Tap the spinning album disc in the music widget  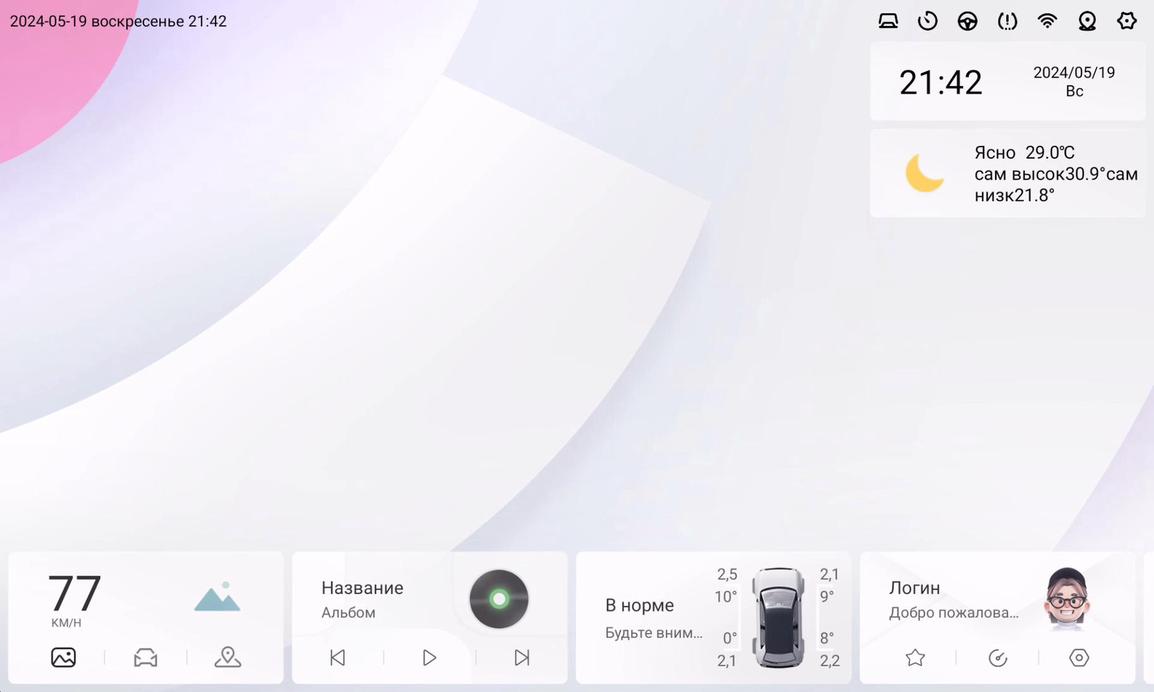tap(498, 599)
